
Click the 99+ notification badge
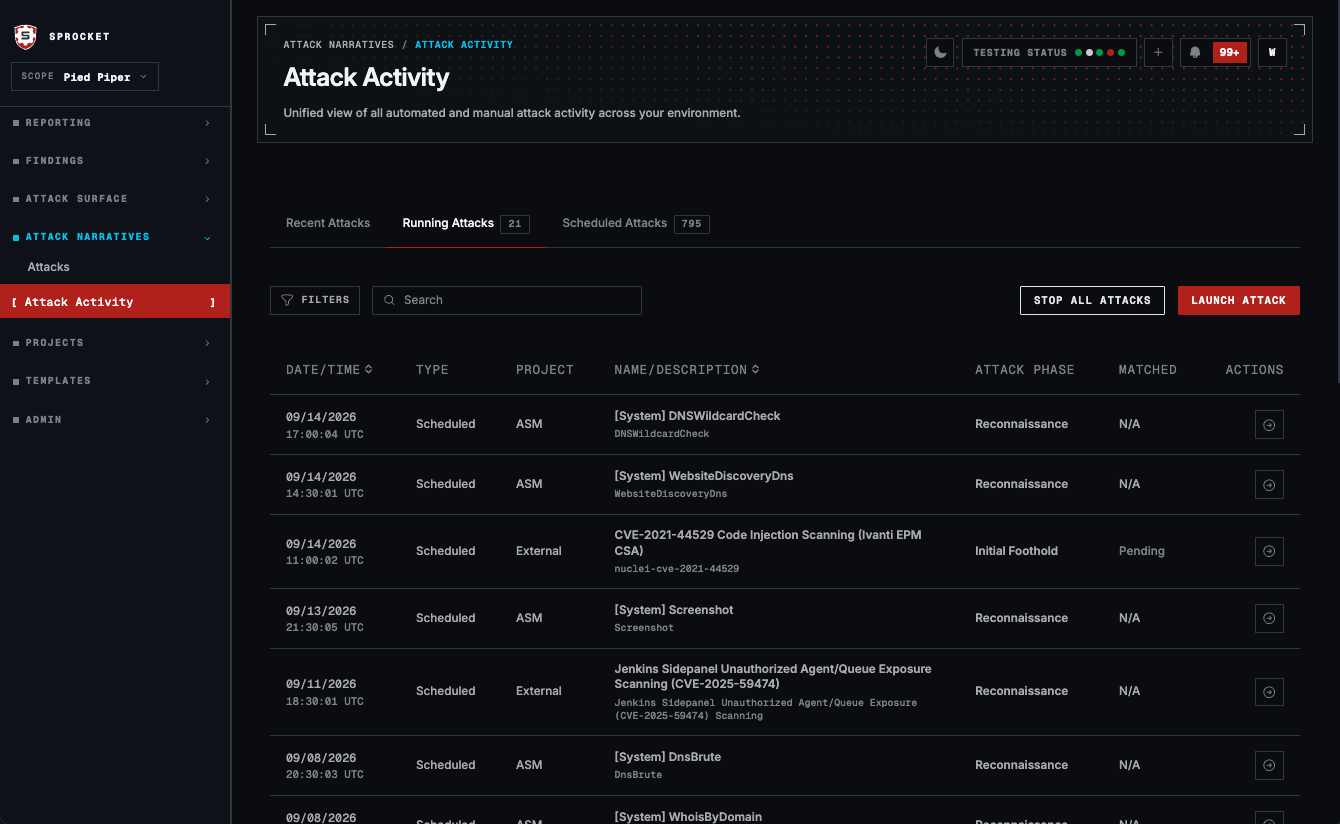tap(1230, 52)
